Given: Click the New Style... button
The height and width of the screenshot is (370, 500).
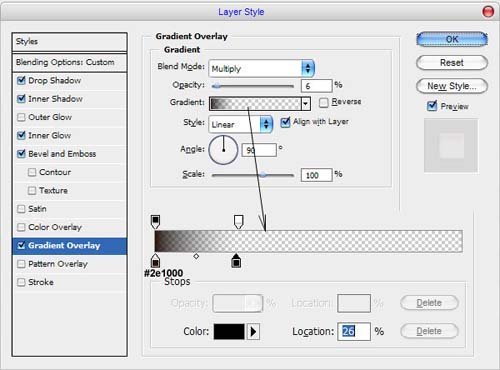Looking at the screenshot, I should tap(452, 86).
